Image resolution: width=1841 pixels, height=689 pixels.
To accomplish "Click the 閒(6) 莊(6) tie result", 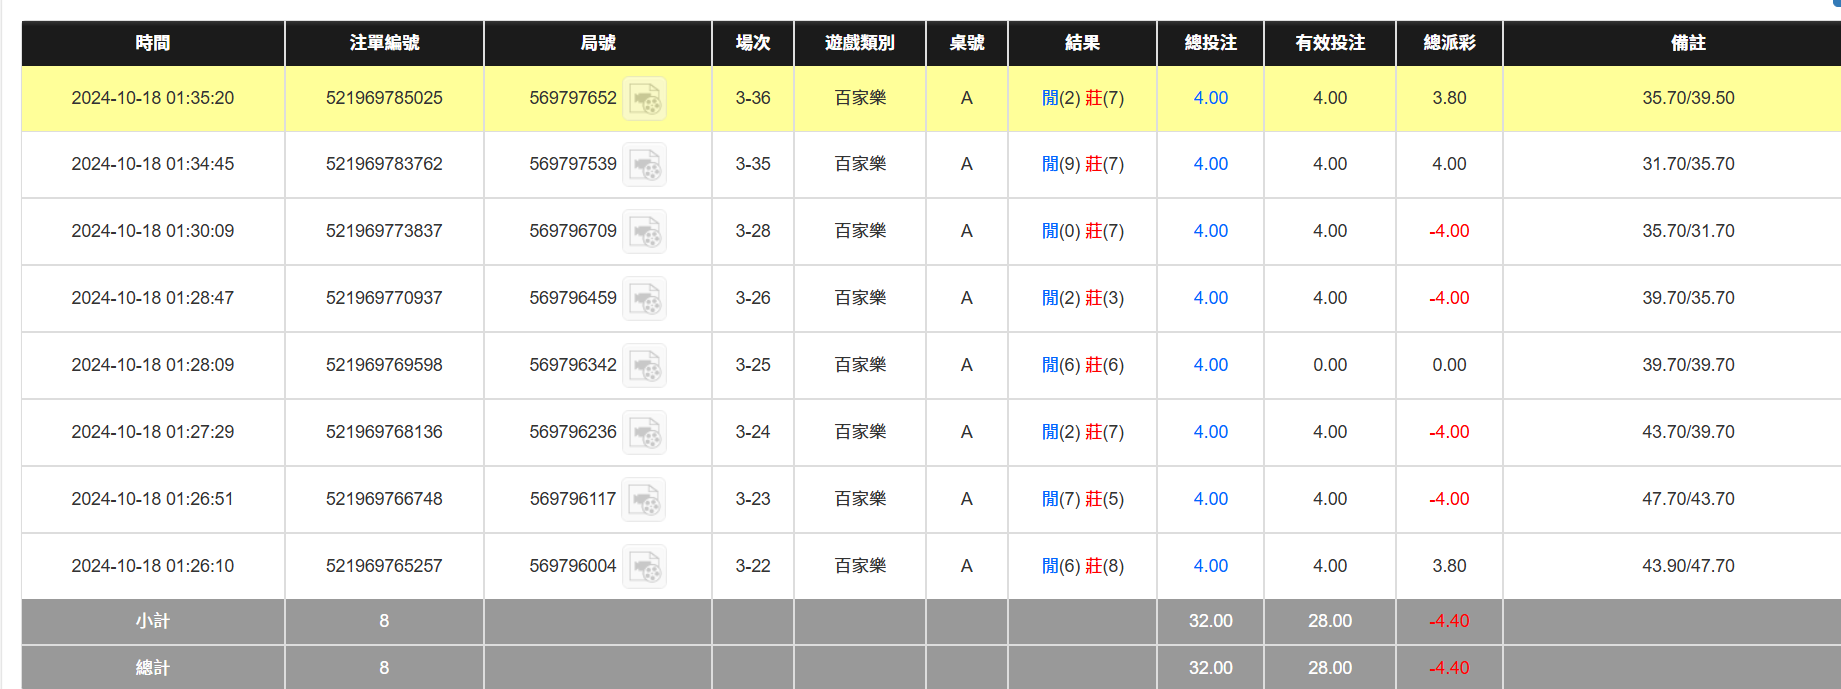I will coord(1082,365).
